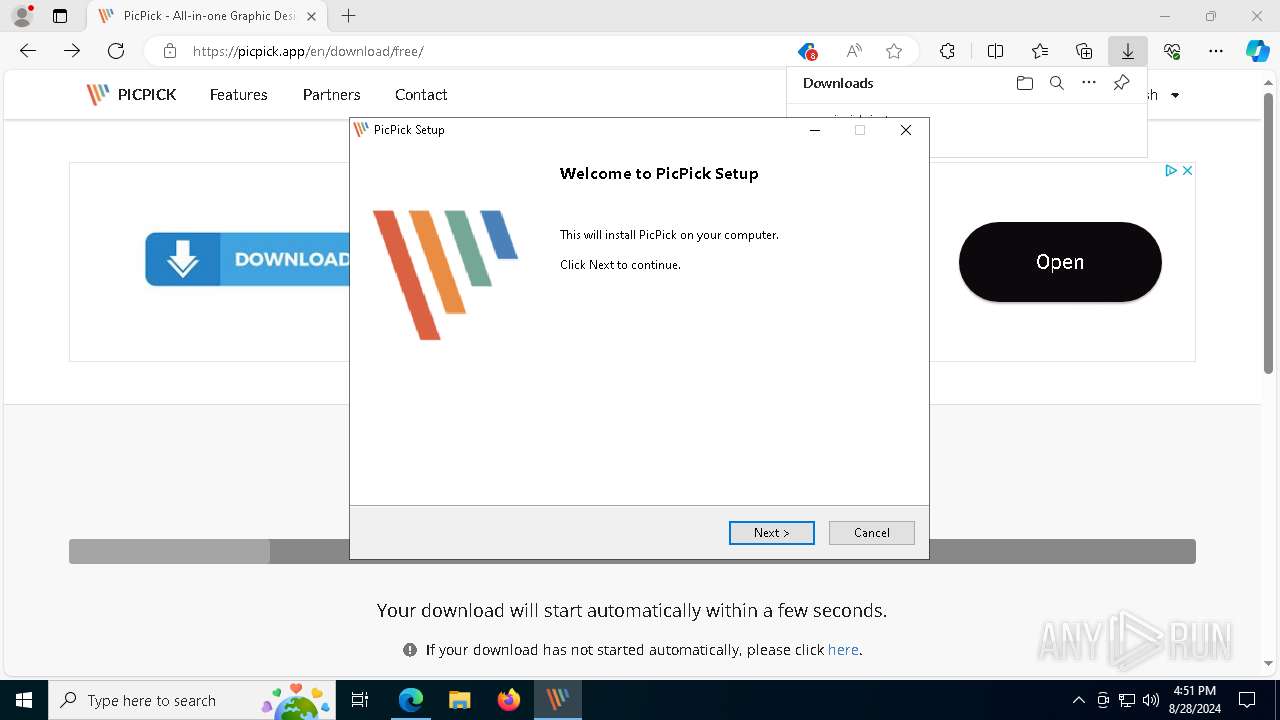Open Task View on taskbar
This screenshot has width=1280, height=720.
coord(360,700)
